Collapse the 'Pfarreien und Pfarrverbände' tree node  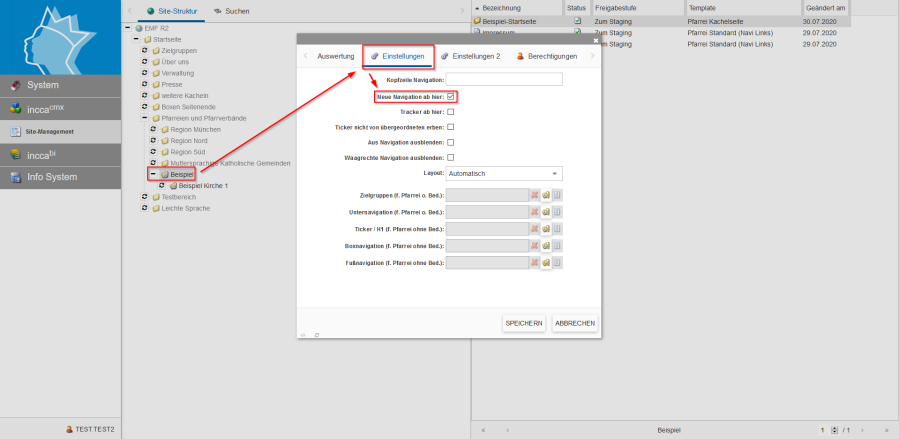pos(144,118)
